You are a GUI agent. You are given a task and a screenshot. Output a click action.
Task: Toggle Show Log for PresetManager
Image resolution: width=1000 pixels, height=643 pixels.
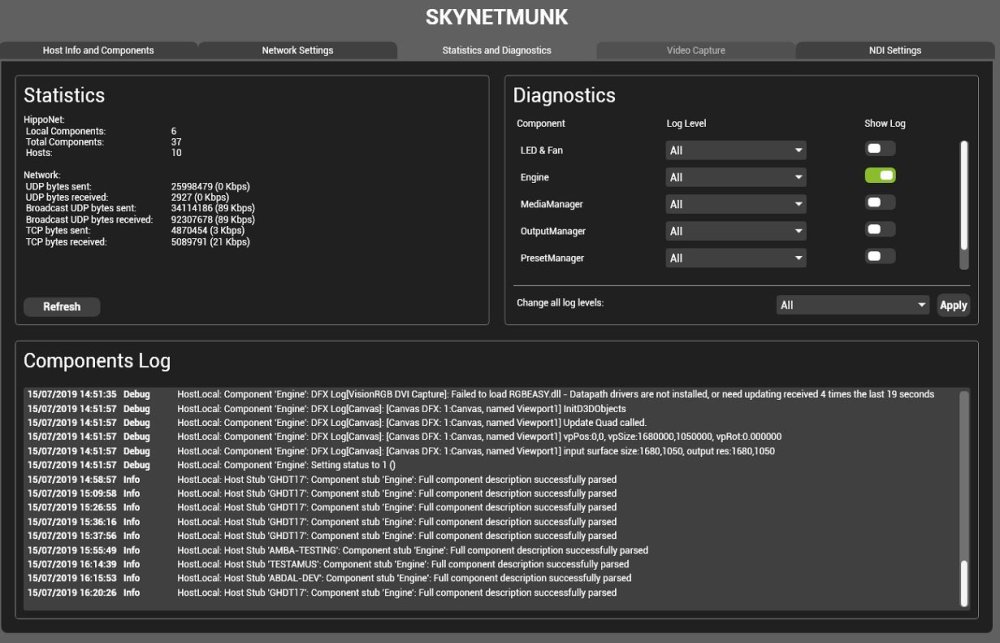(x=880, y=256)
